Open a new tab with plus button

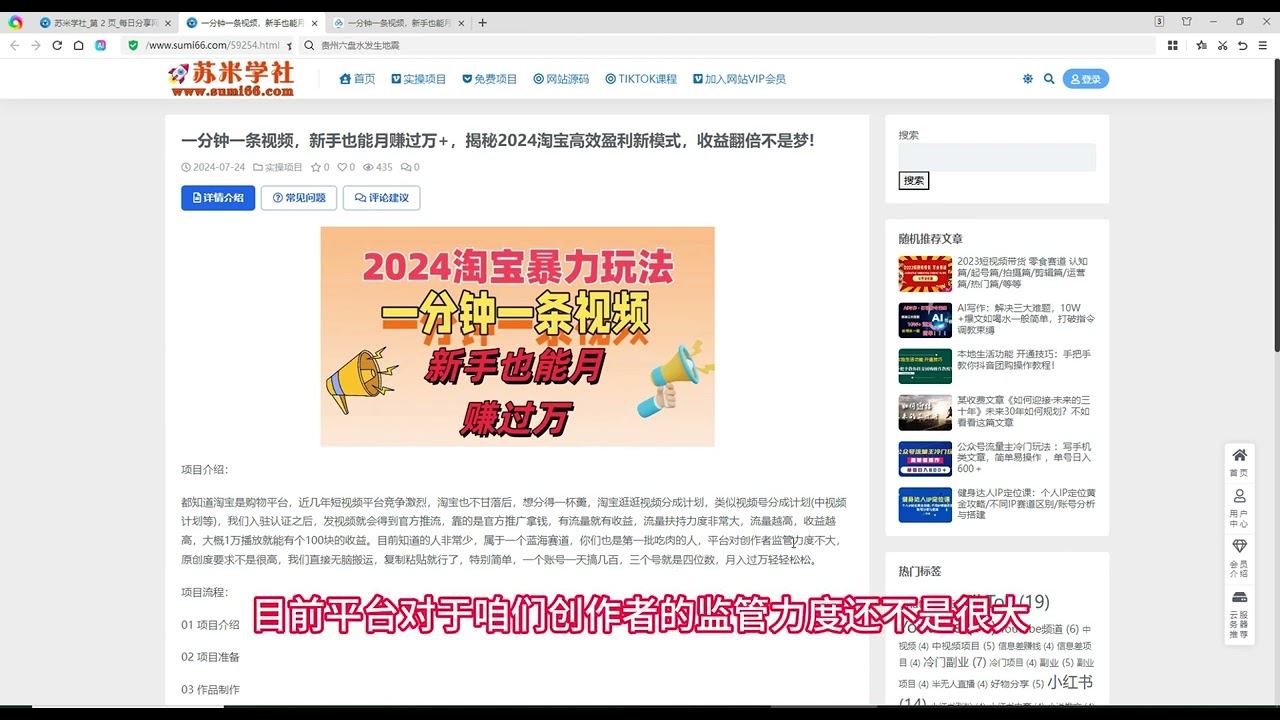484,22
